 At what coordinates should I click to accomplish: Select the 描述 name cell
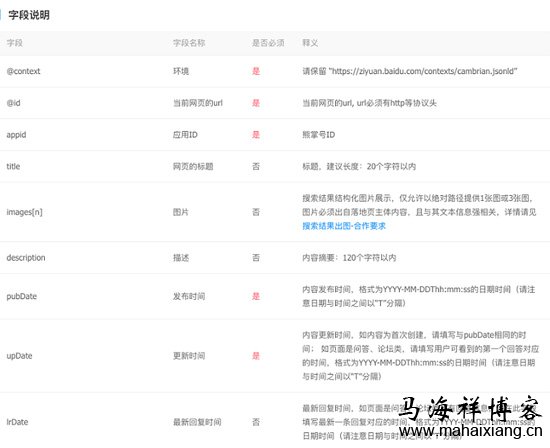pos(181,258)
